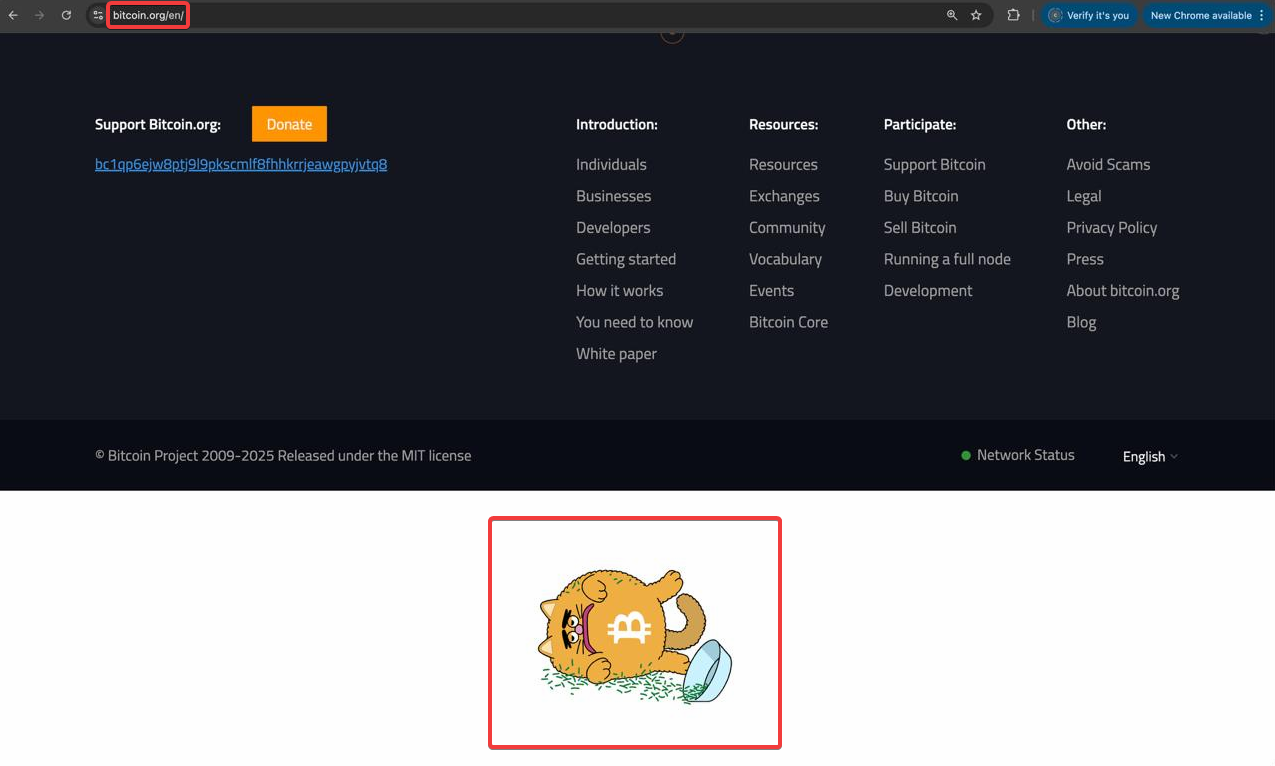Open the Press link
The image size is (1275, 766).
click(1085, 259)
